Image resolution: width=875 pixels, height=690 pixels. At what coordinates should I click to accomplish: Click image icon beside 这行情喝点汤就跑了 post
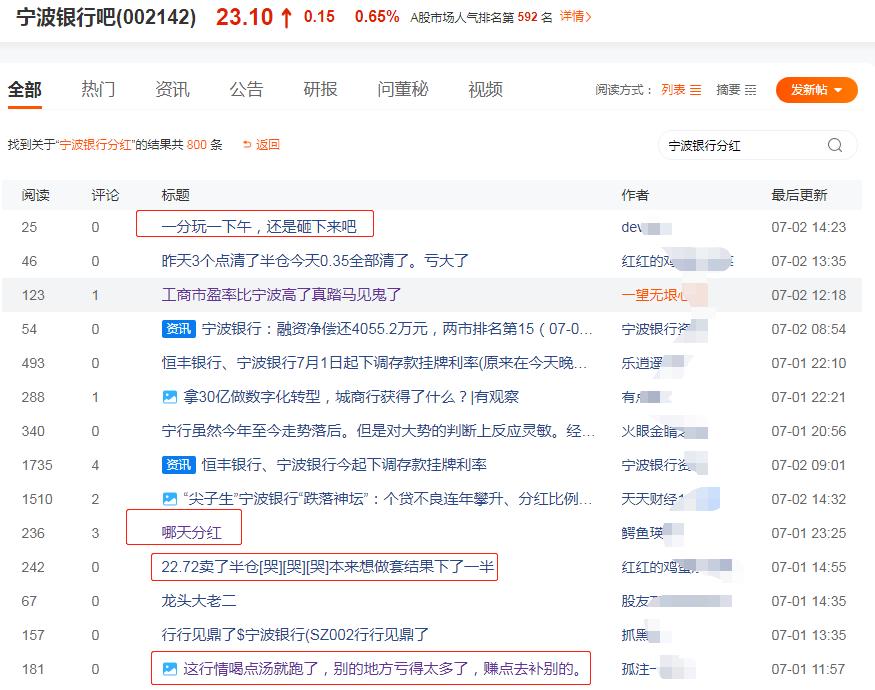click(x=170, y=669)
